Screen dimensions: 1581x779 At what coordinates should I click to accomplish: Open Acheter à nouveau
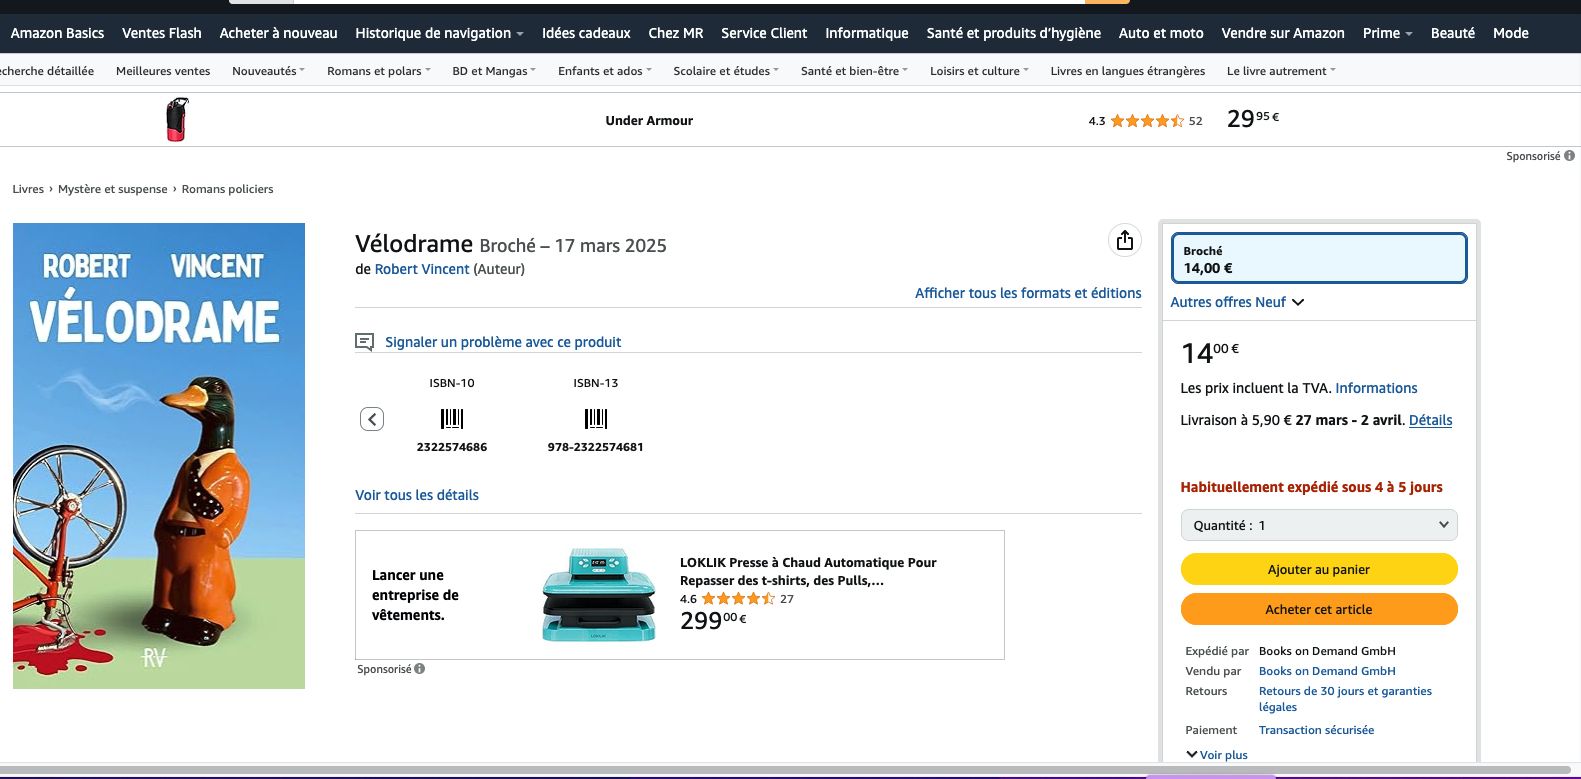coord(278,33)
